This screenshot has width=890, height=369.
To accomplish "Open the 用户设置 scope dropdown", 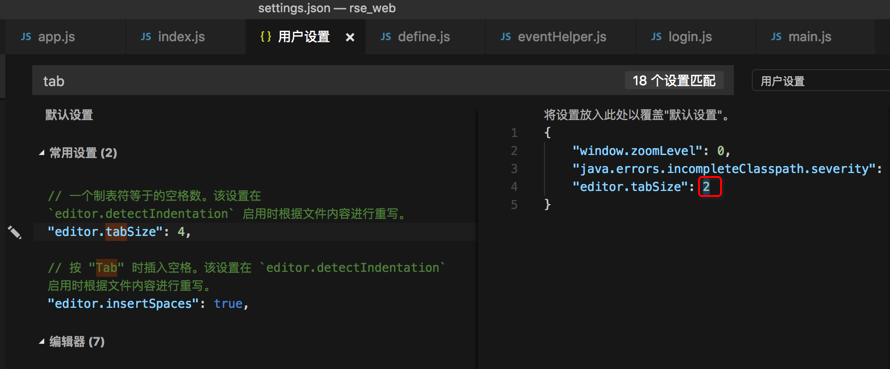I will pyautogui.click(x=821, y=81).
